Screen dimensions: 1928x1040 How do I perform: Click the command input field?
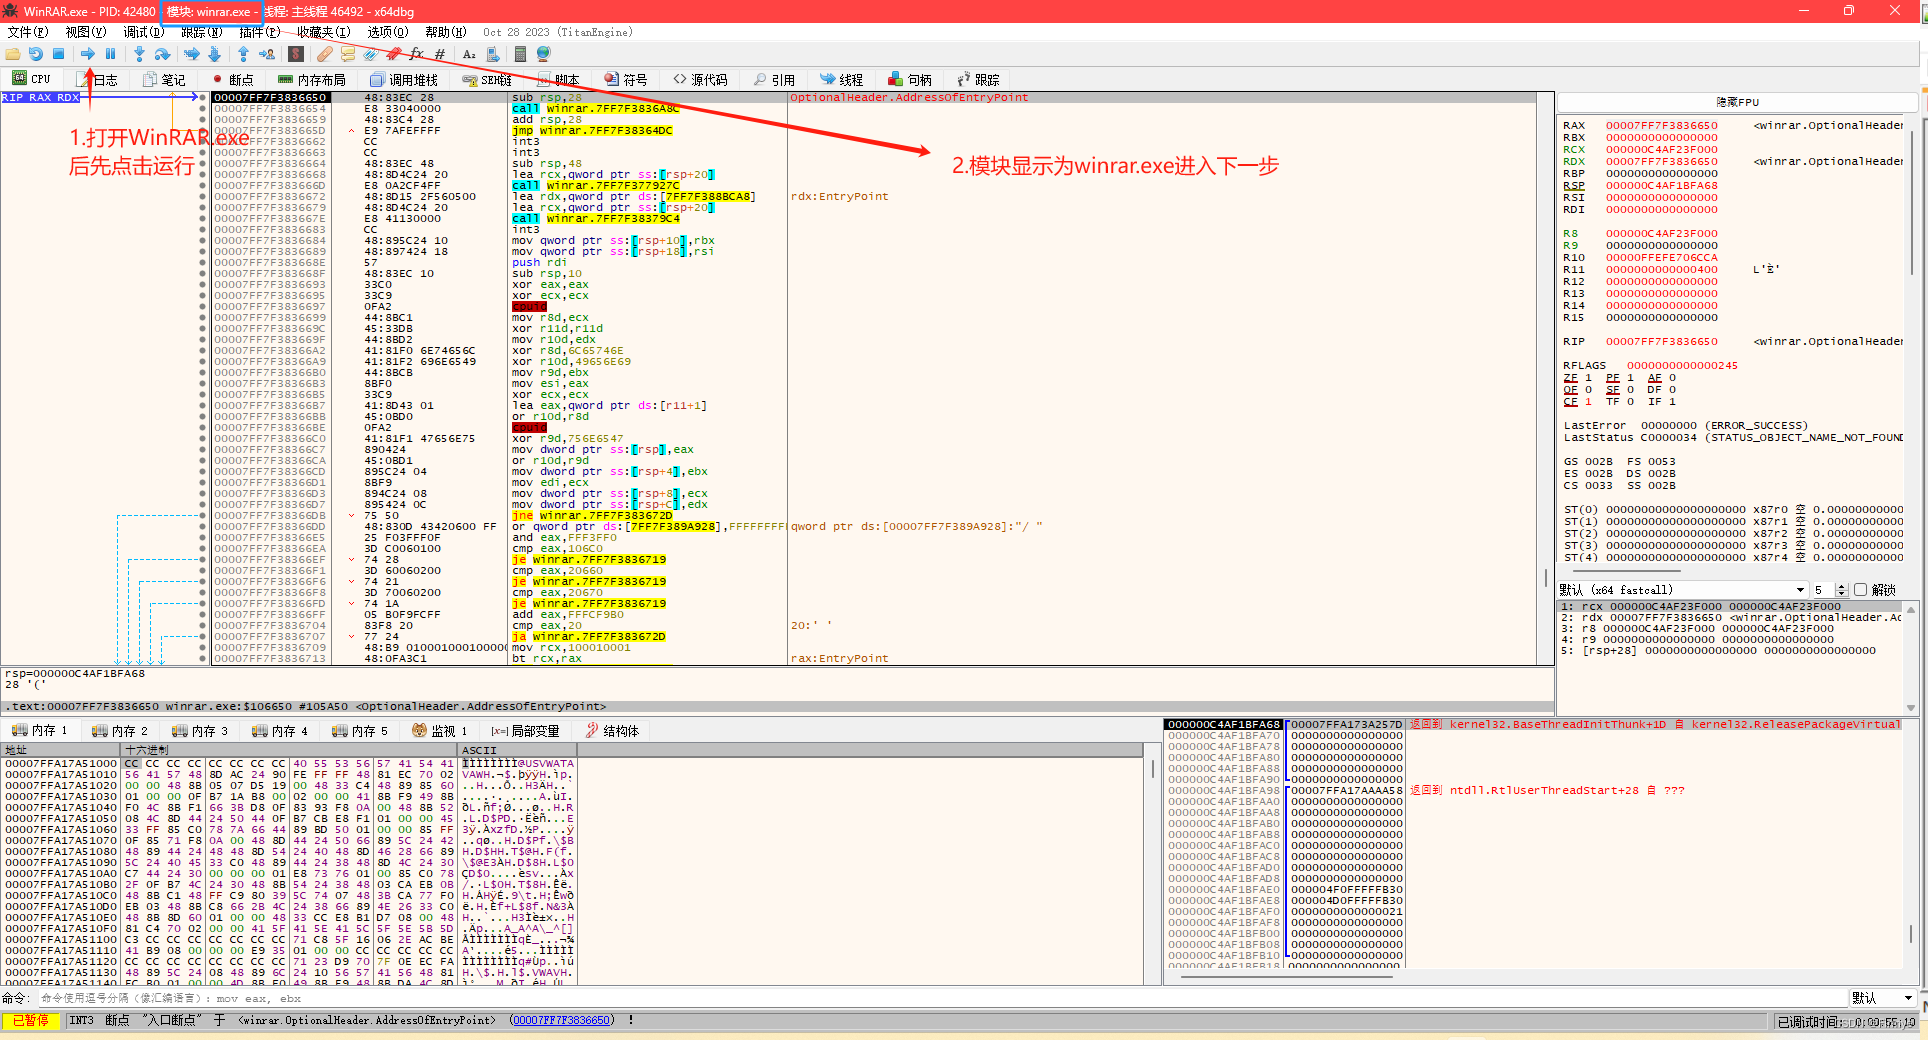click(x=940, y=998)
